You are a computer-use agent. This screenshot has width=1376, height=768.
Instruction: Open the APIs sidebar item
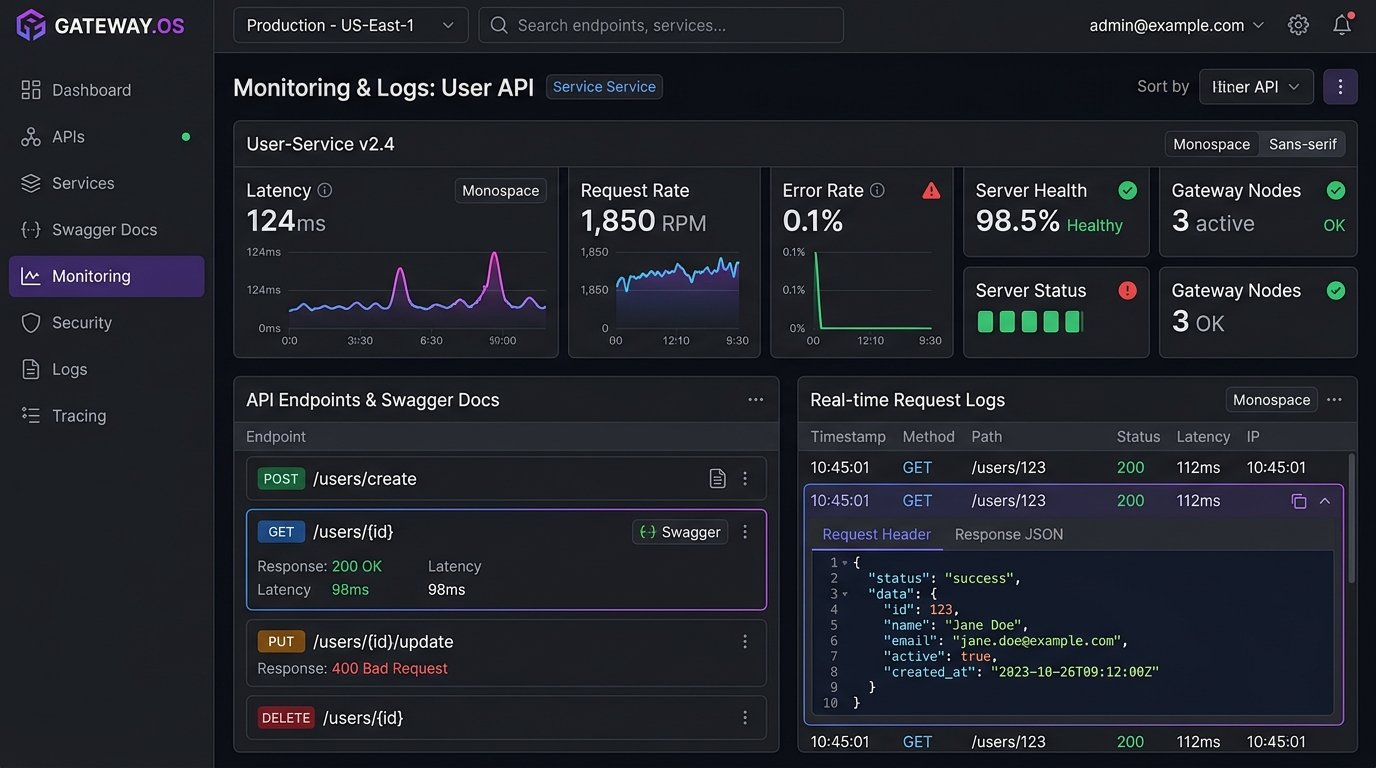[107, 137]
